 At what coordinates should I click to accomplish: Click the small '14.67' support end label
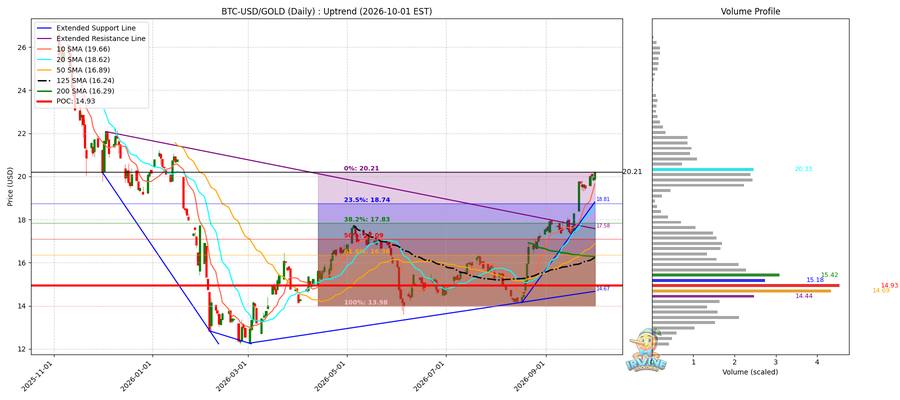click(x=603, y=289)
